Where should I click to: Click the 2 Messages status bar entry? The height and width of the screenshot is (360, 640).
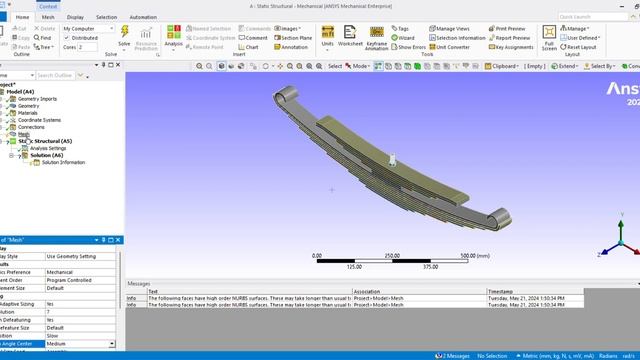tap(453, 356)
